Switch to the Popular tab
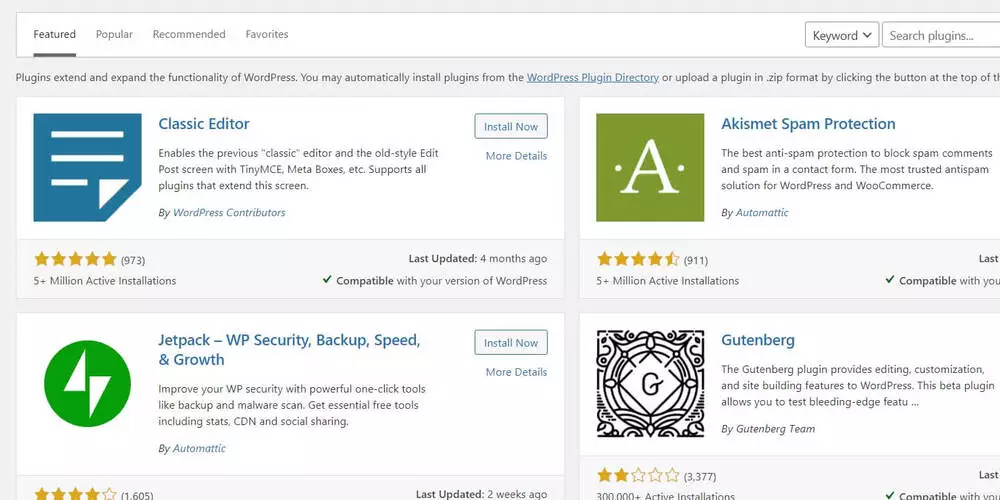The width and height of the screenshot is (1000, 500). pos(114,34)
